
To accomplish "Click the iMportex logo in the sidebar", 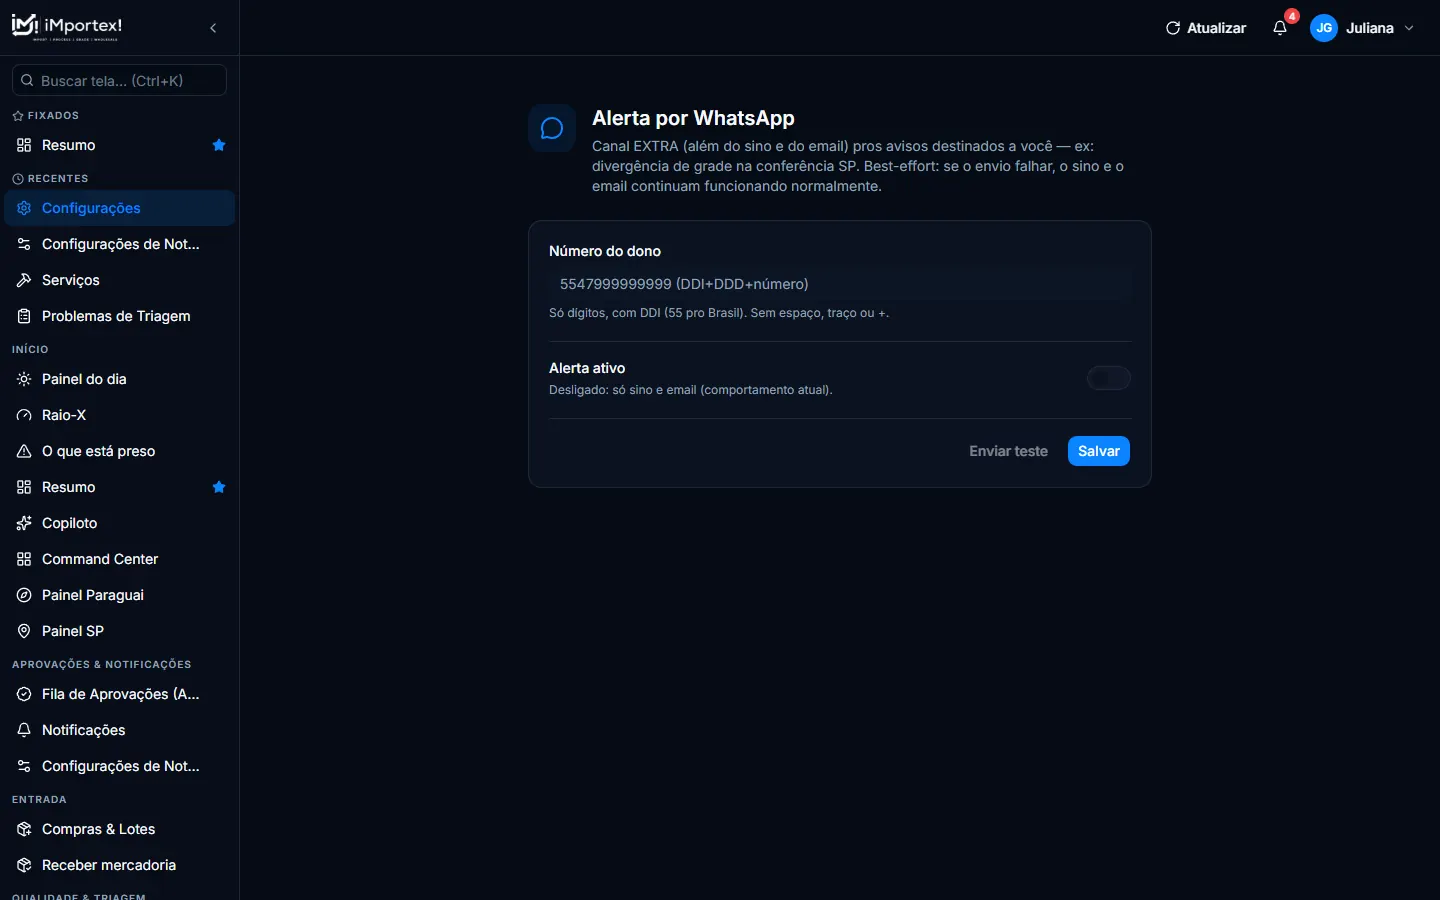I will point(67,27).
